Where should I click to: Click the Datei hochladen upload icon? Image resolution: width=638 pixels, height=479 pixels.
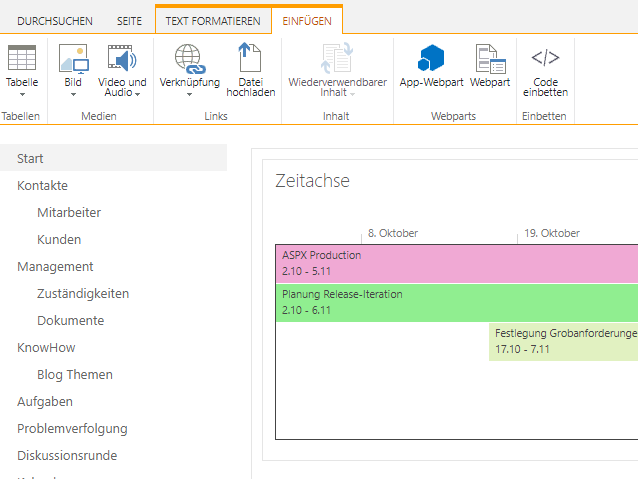click(x=249, y=58)
